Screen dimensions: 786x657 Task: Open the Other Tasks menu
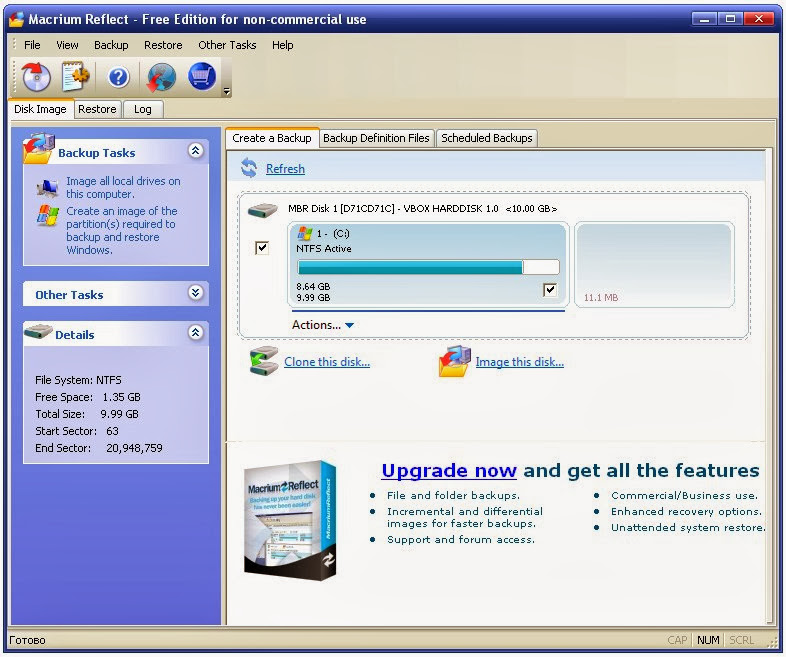pos(227,45)
